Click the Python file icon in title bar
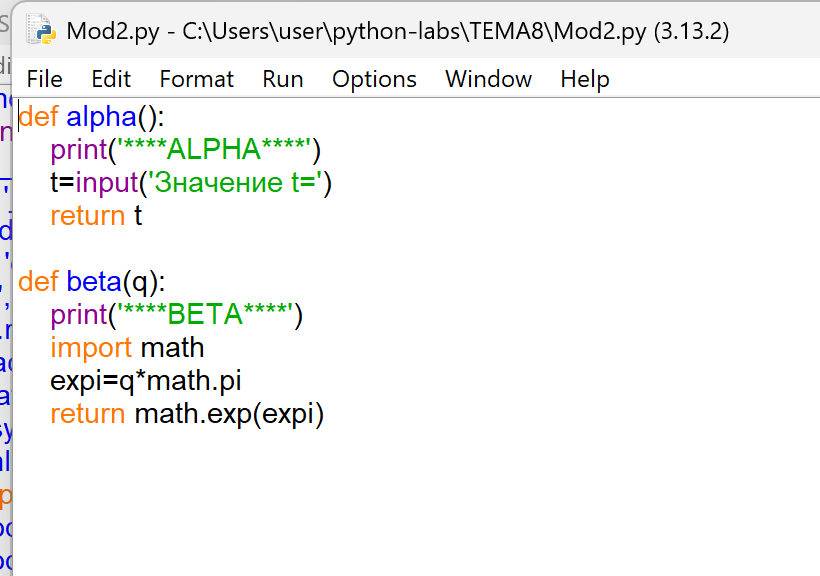This screenshot has width=820, height=576. [x=40, y=30]
